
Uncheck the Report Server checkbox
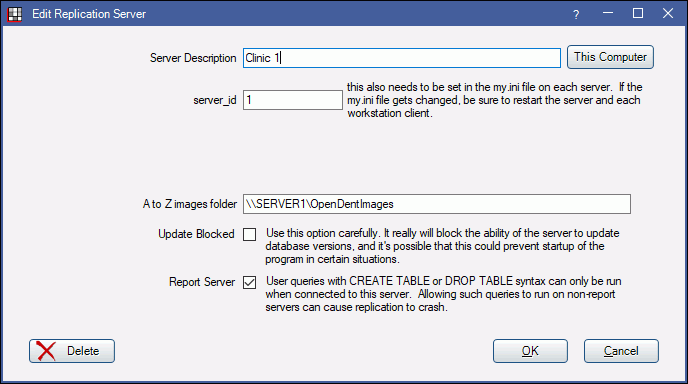tap(250, 282)
